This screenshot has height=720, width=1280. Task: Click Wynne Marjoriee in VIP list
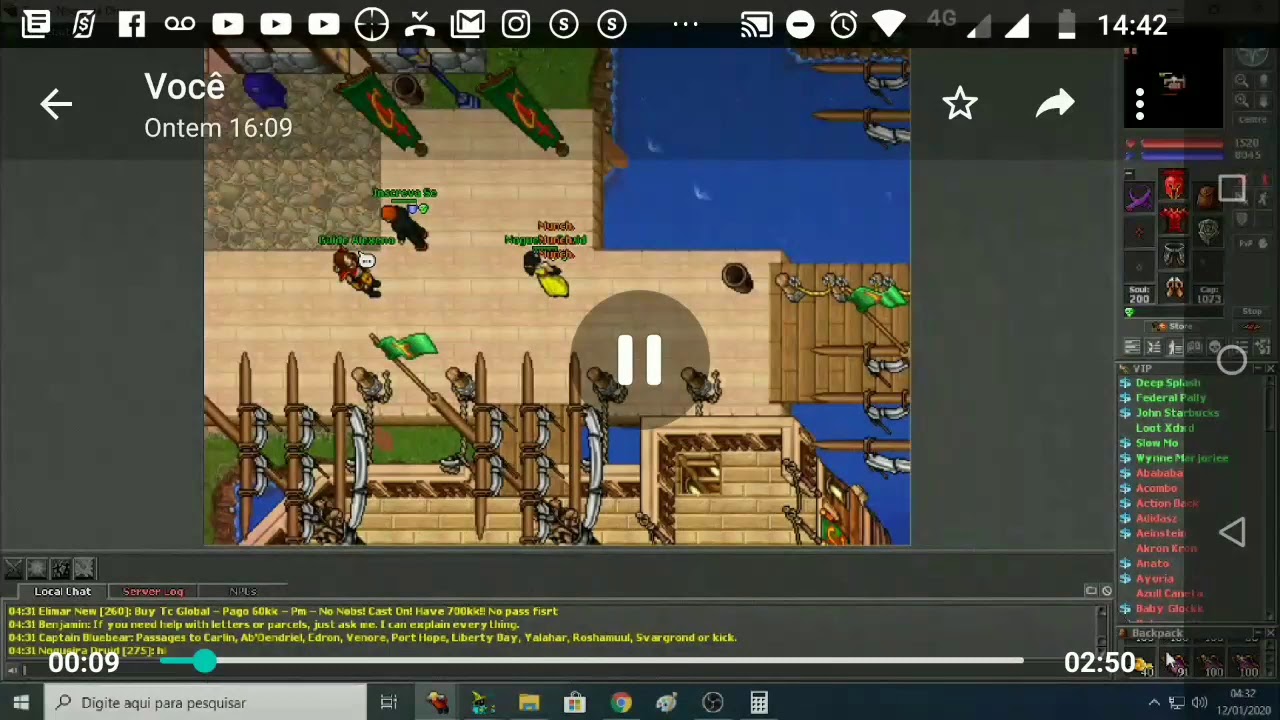pyautogui.click(x=1181, y=458)
